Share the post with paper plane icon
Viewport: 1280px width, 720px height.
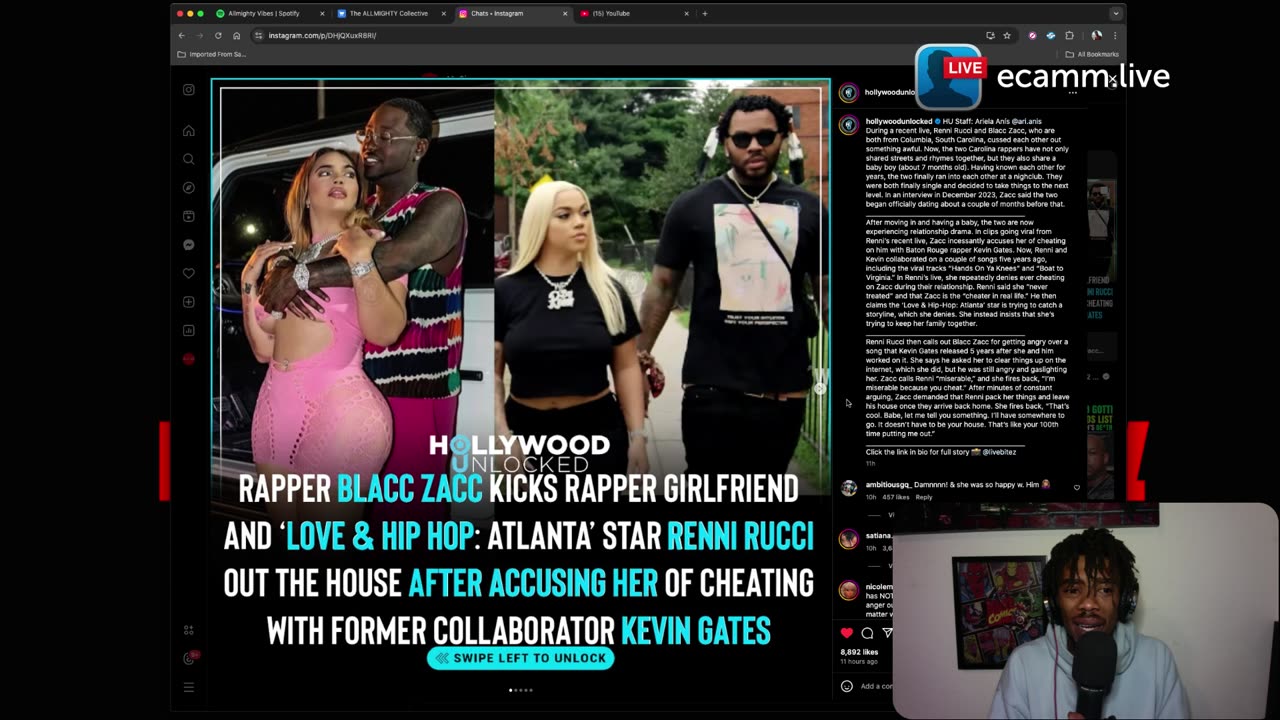coord(886,633)
